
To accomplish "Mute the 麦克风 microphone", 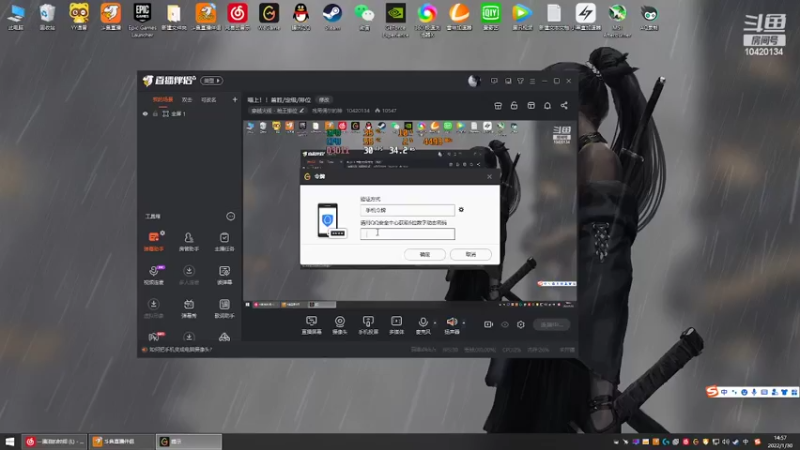I will pos(423,324).
